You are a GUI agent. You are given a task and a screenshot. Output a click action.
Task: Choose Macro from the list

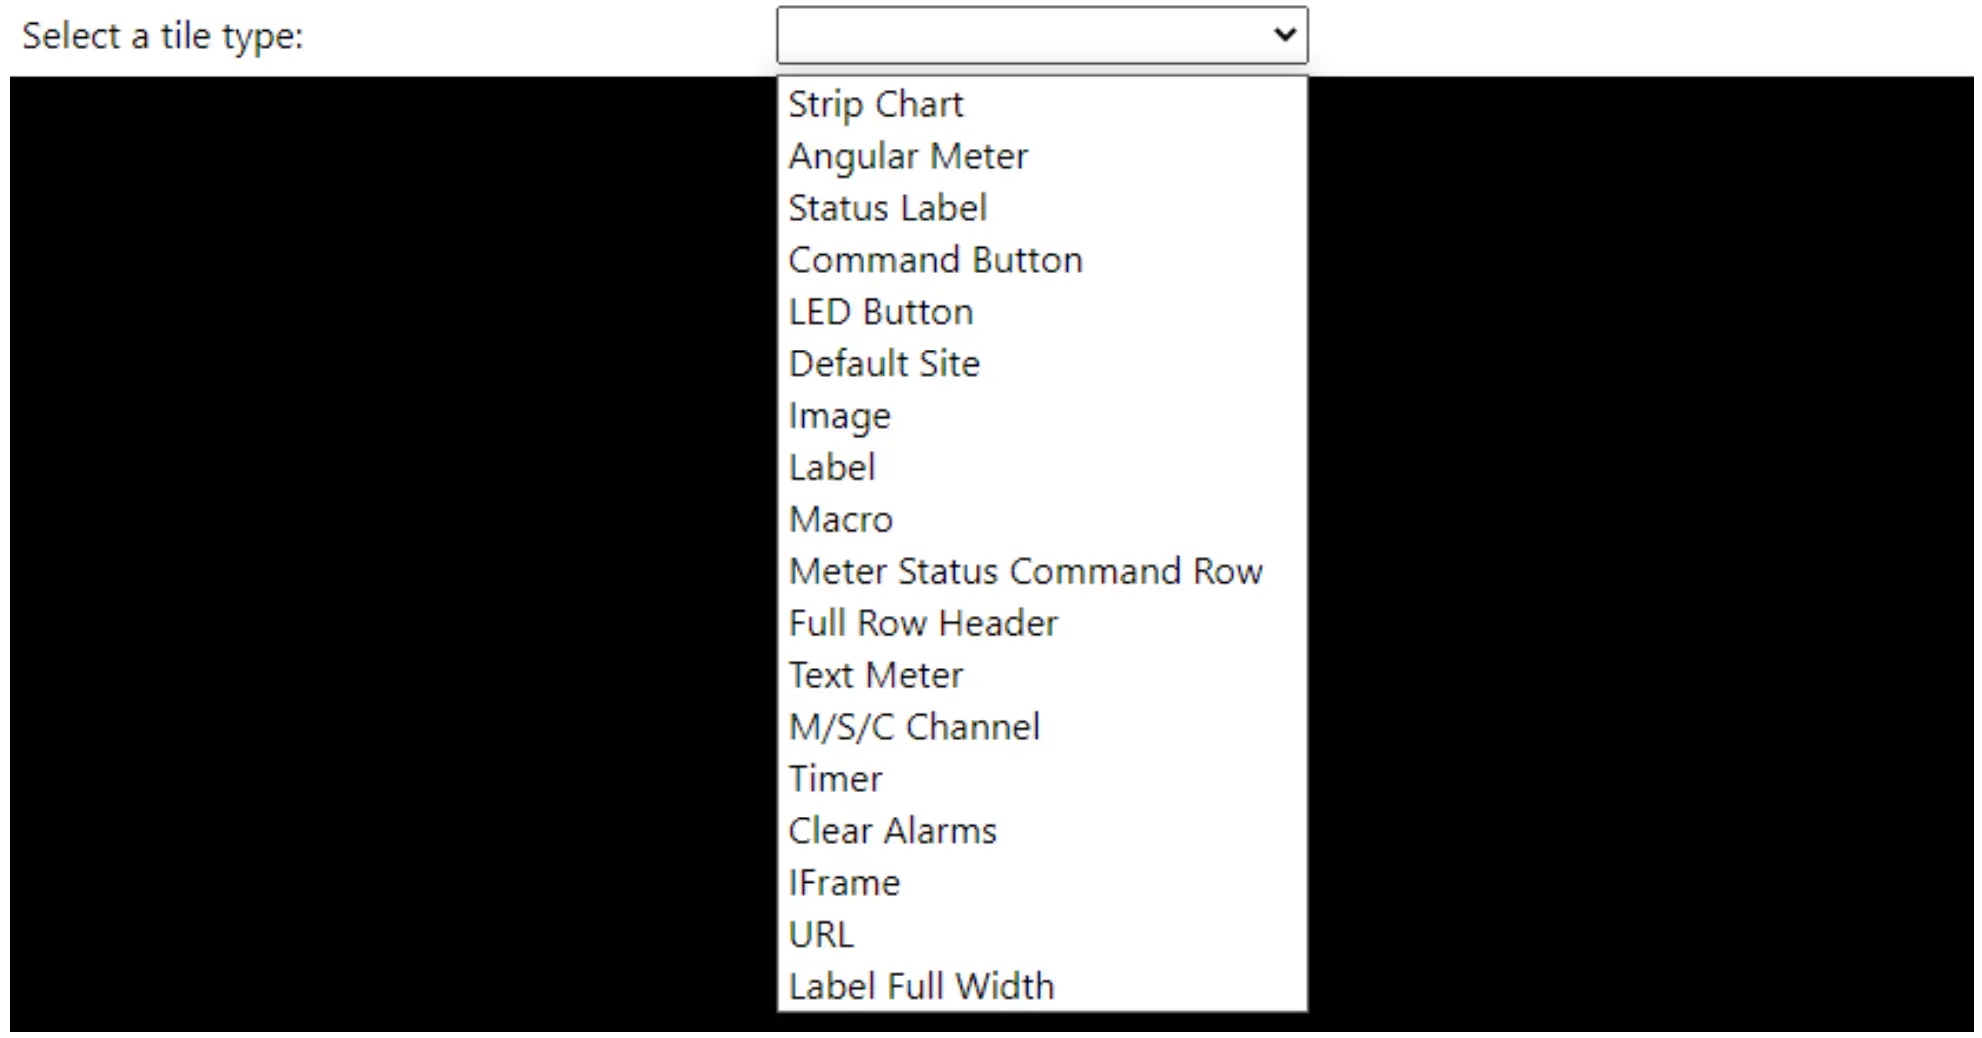pyautogui.click(x=840, y=520)
